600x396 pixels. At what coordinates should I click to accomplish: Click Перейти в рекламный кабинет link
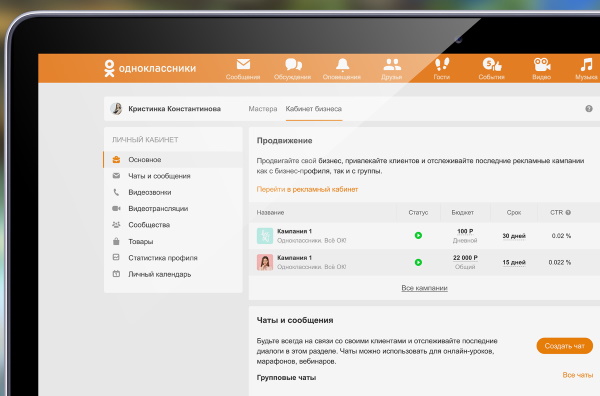point(307,189)
